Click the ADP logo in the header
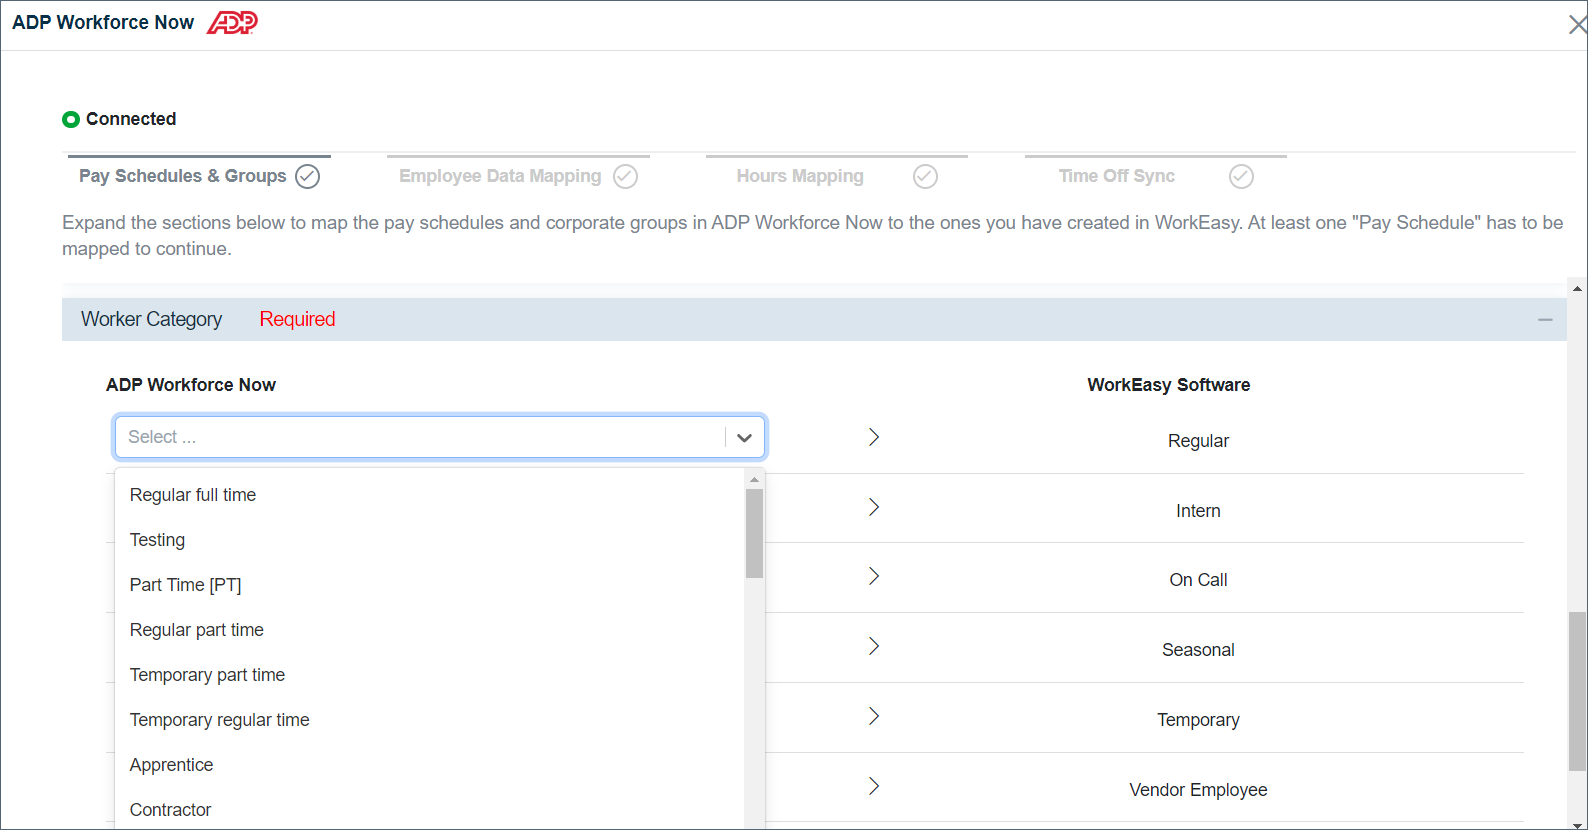This screenshot has height=830, width=1588. pyautogui.click(x=232, y=22)
